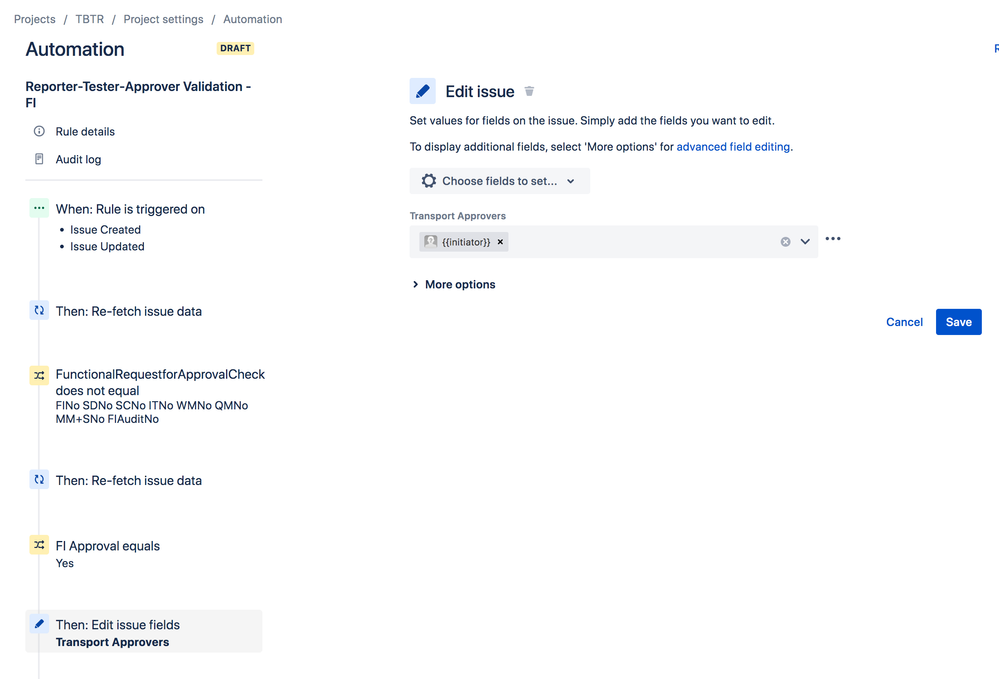This screenshot has width=999, height=679.
Task: Click the FI Approval equals condition icon
Action: point(39,545)
